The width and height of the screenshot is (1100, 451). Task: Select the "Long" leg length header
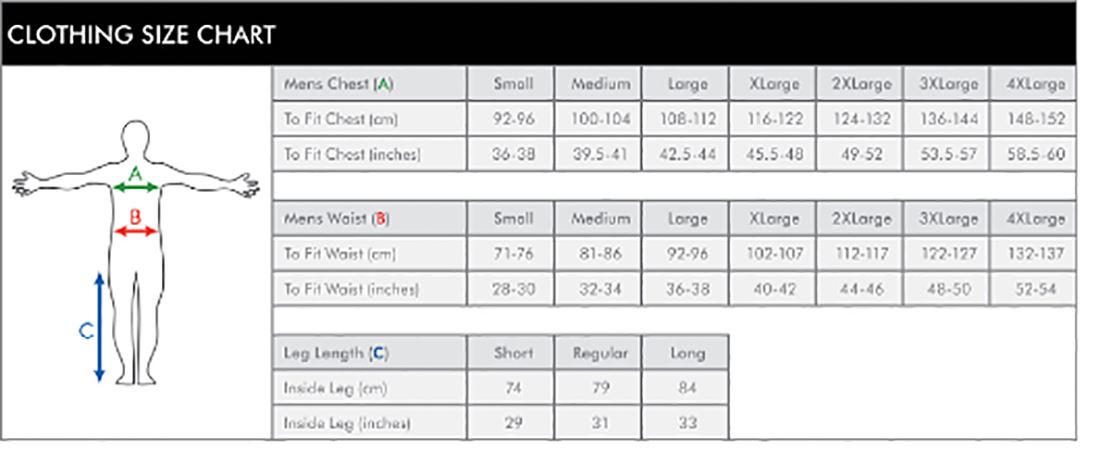point(687,352)
